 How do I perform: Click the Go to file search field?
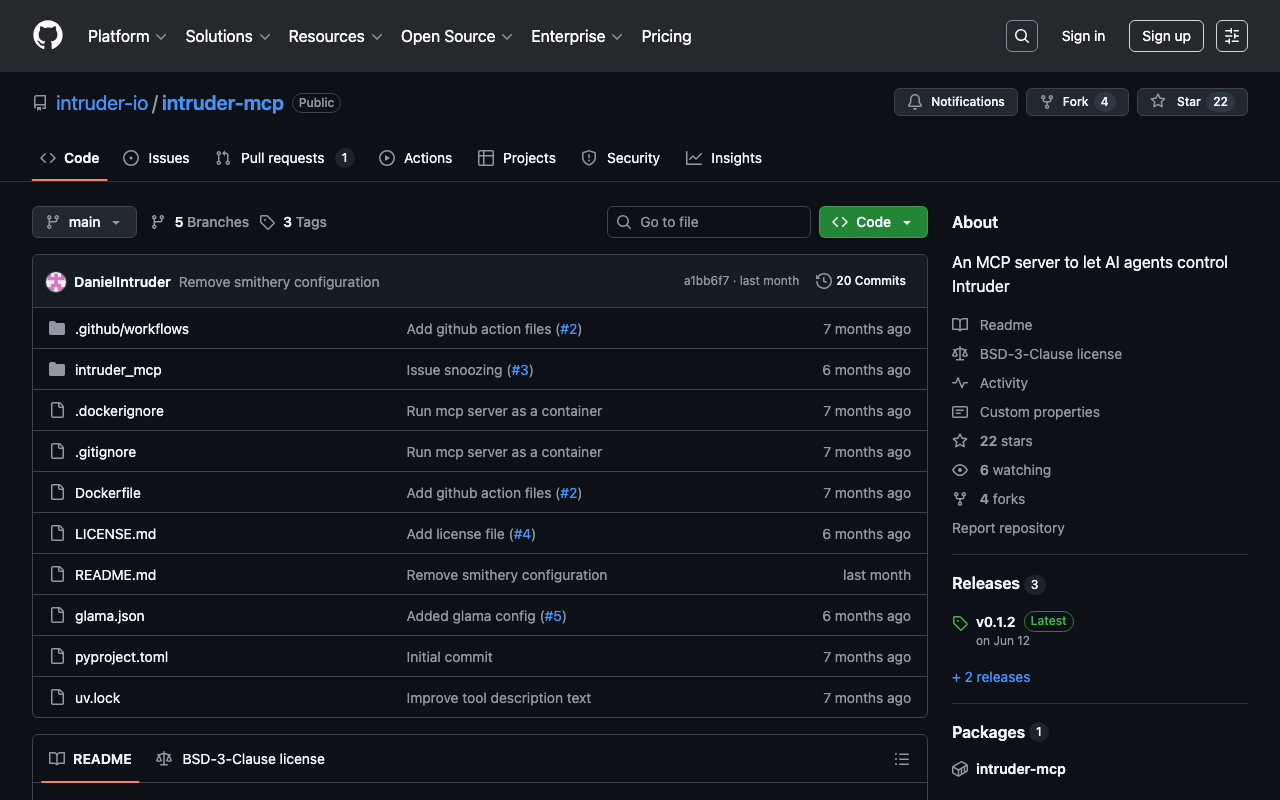point(710,222)
